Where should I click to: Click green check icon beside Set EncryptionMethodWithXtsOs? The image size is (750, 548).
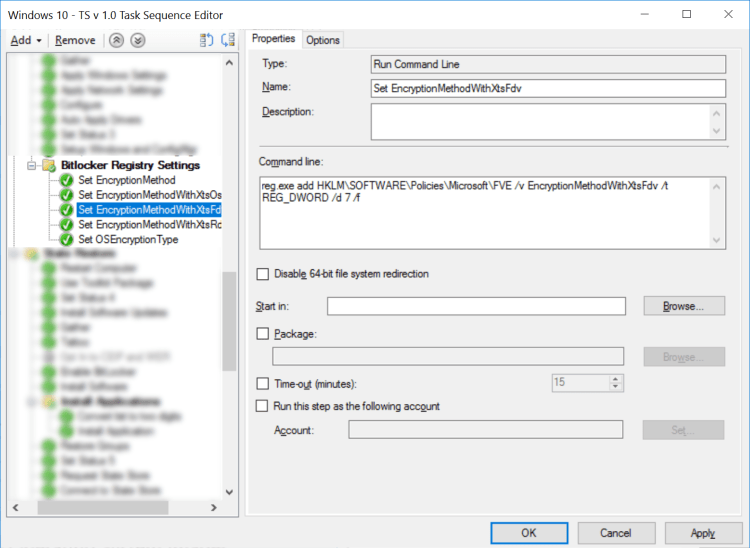pyautogui.click(x=66, y=195)
